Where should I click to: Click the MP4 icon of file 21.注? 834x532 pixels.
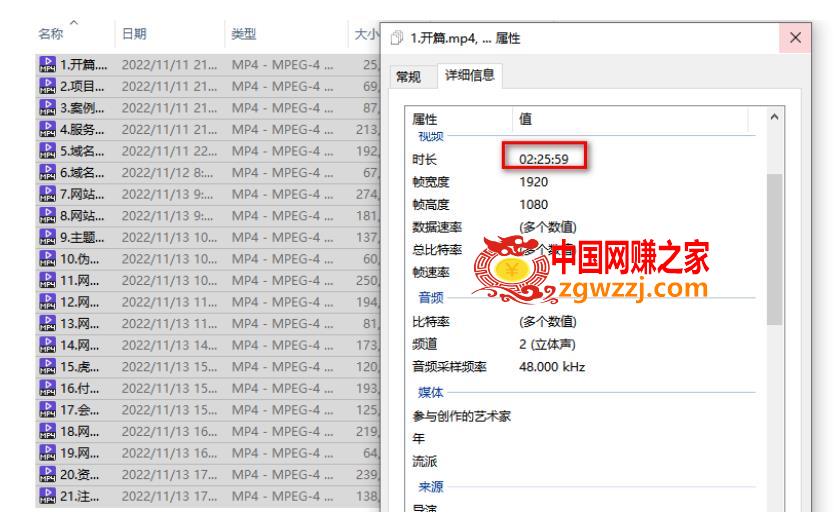pyautogui.click(x=47, y=496)
